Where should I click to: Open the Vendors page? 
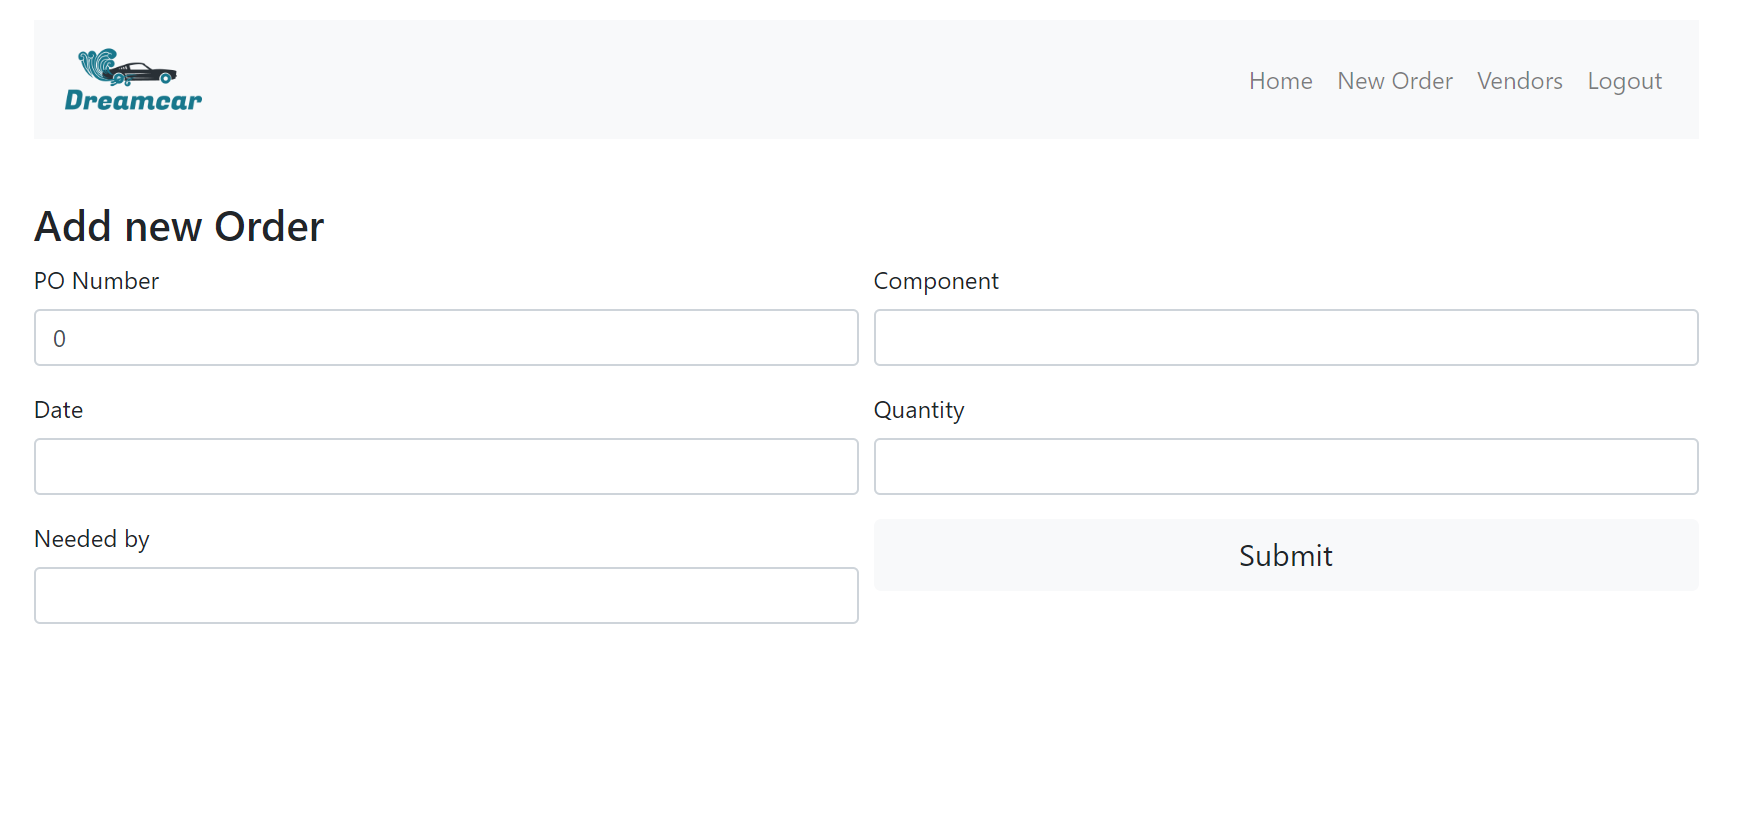coord(1519,81)
